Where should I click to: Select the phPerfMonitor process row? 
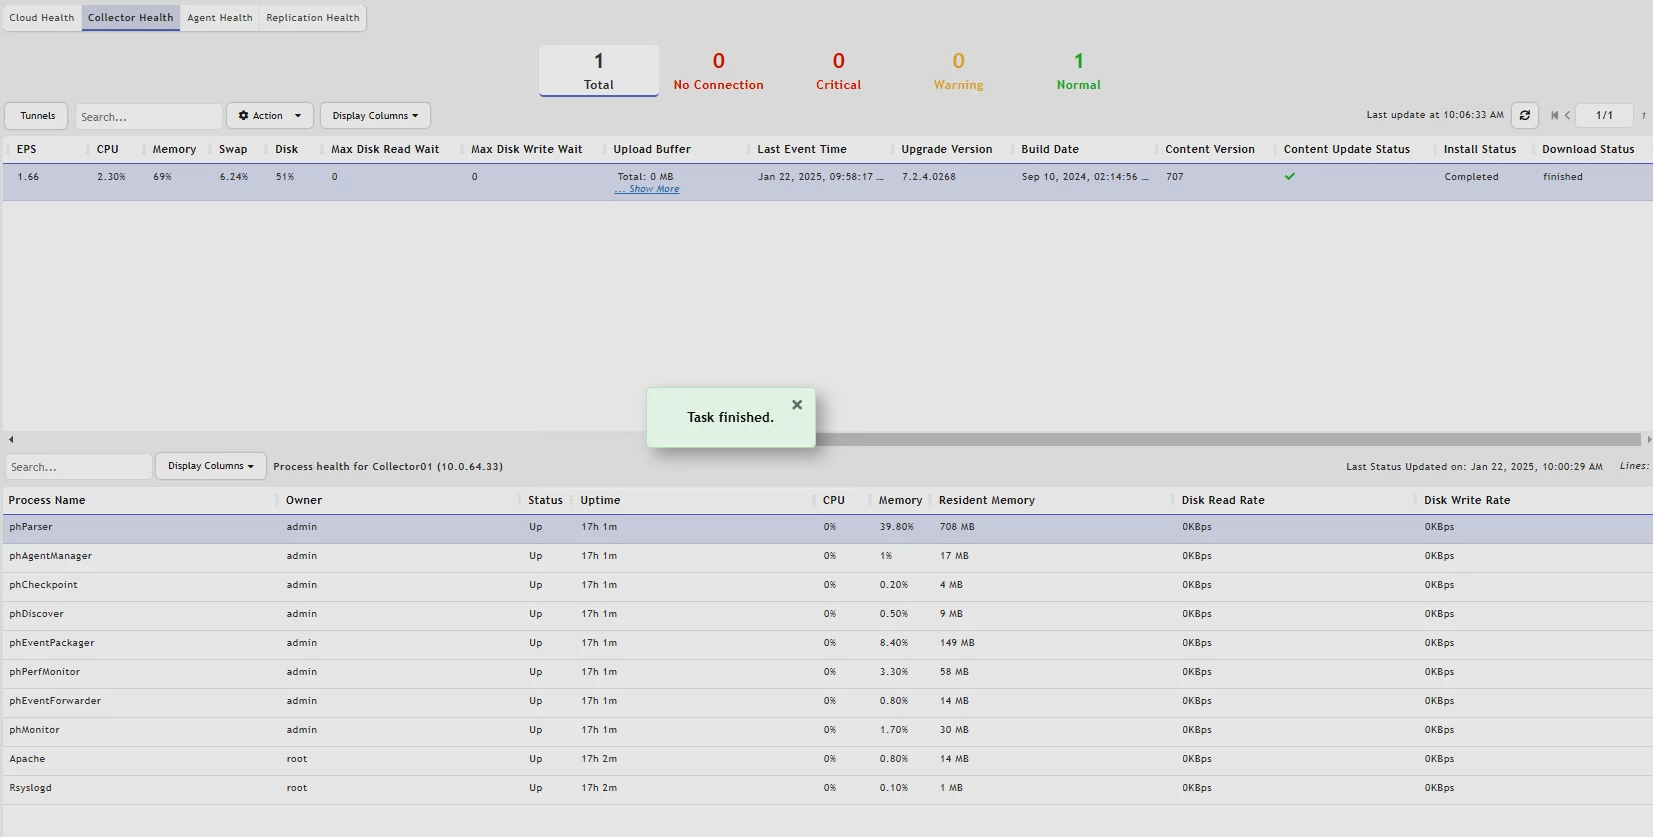(x=828, y=673)
